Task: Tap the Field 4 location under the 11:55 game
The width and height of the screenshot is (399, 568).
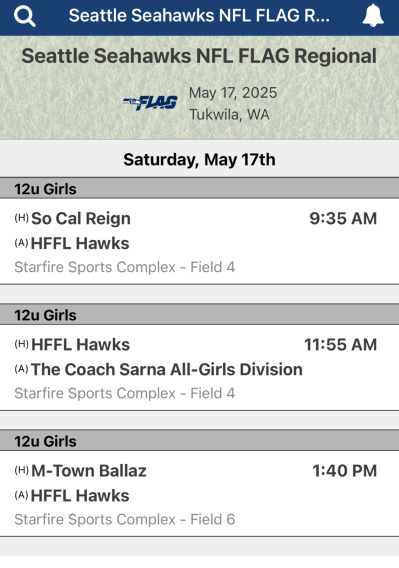Action: point(125,393)
